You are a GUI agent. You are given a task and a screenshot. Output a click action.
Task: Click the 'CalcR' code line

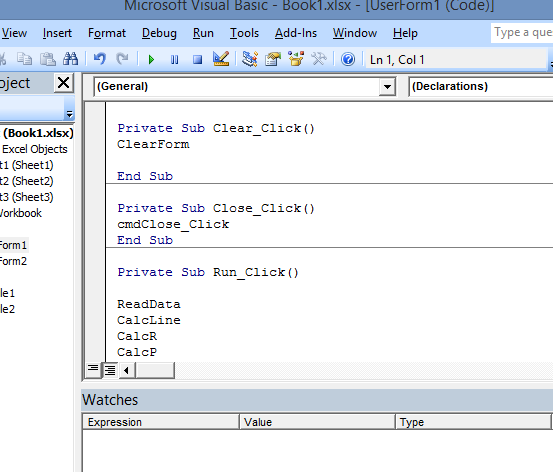137,336
